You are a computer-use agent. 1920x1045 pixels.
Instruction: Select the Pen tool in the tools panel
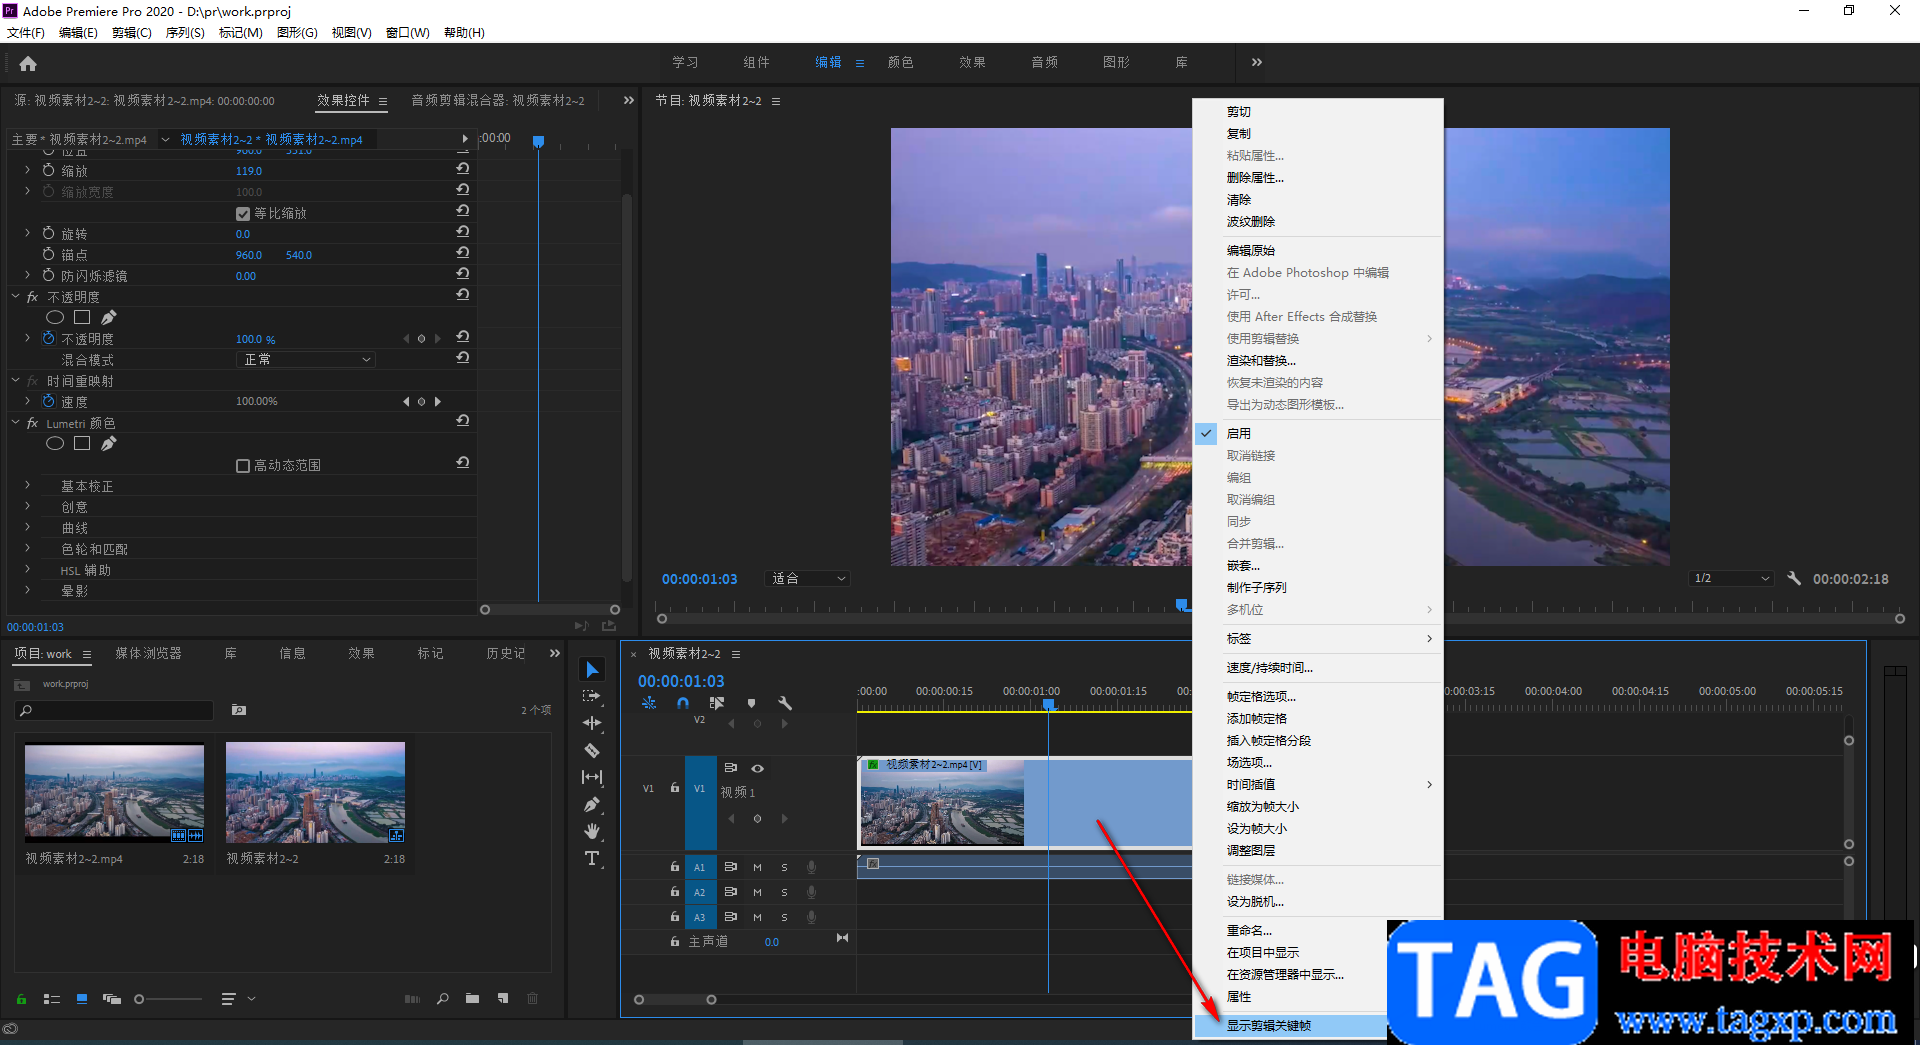pos(592,804)
